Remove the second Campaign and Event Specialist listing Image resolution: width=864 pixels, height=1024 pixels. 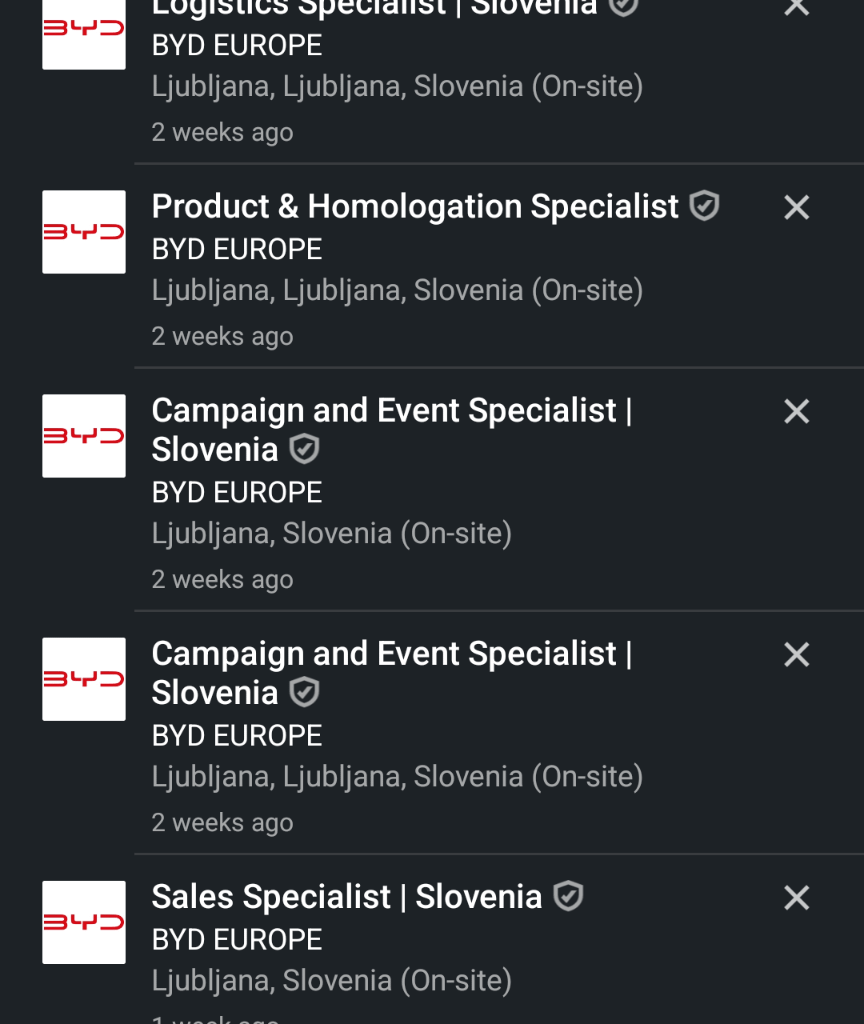(796, 654)
